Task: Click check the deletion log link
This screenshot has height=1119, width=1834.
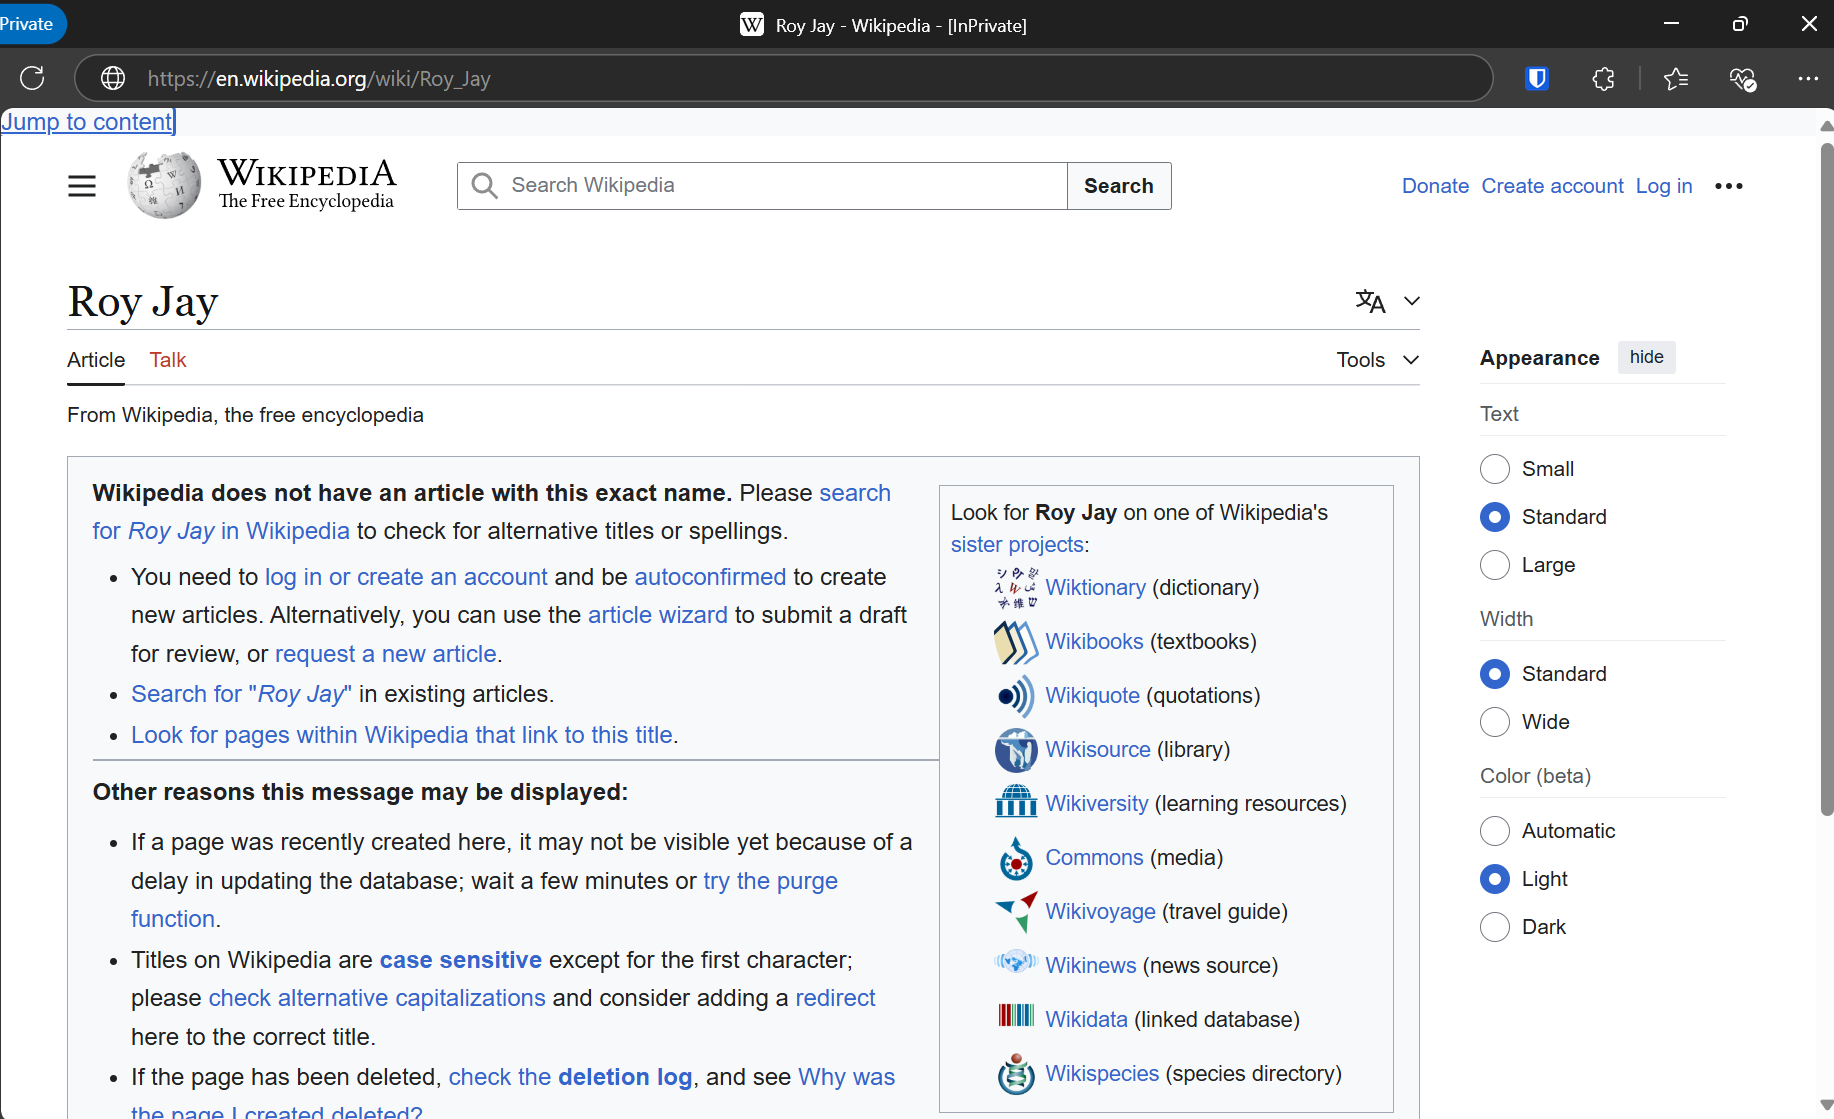Action: pos(570,1077)
